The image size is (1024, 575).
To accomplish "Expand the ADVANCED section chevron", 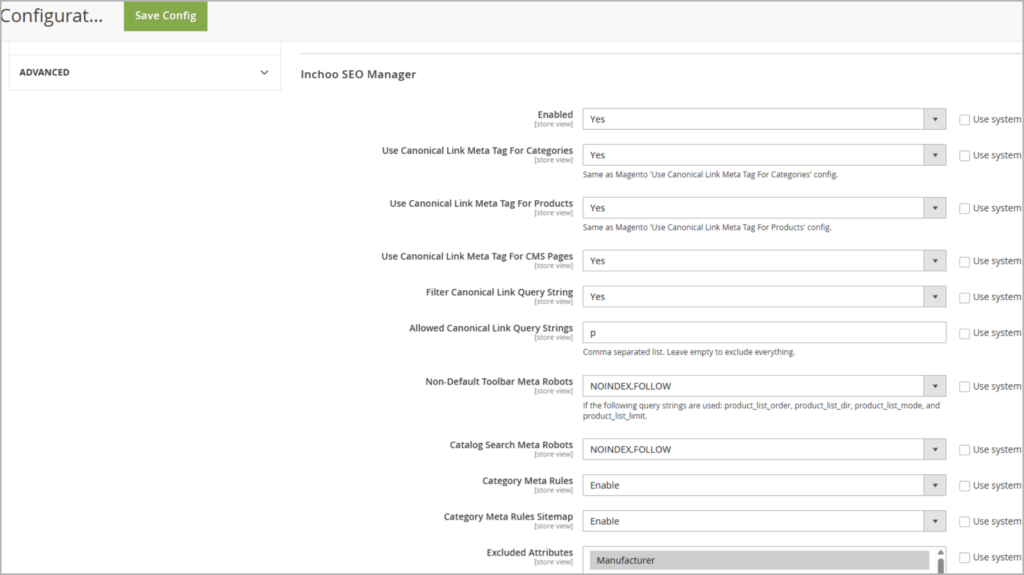I will [x=264, y=73].
